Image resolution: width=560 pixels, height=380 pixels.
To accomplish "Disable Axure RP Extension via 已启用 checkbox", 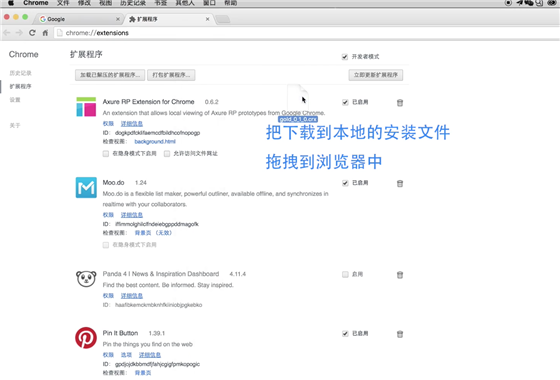I will coord(345,102).
